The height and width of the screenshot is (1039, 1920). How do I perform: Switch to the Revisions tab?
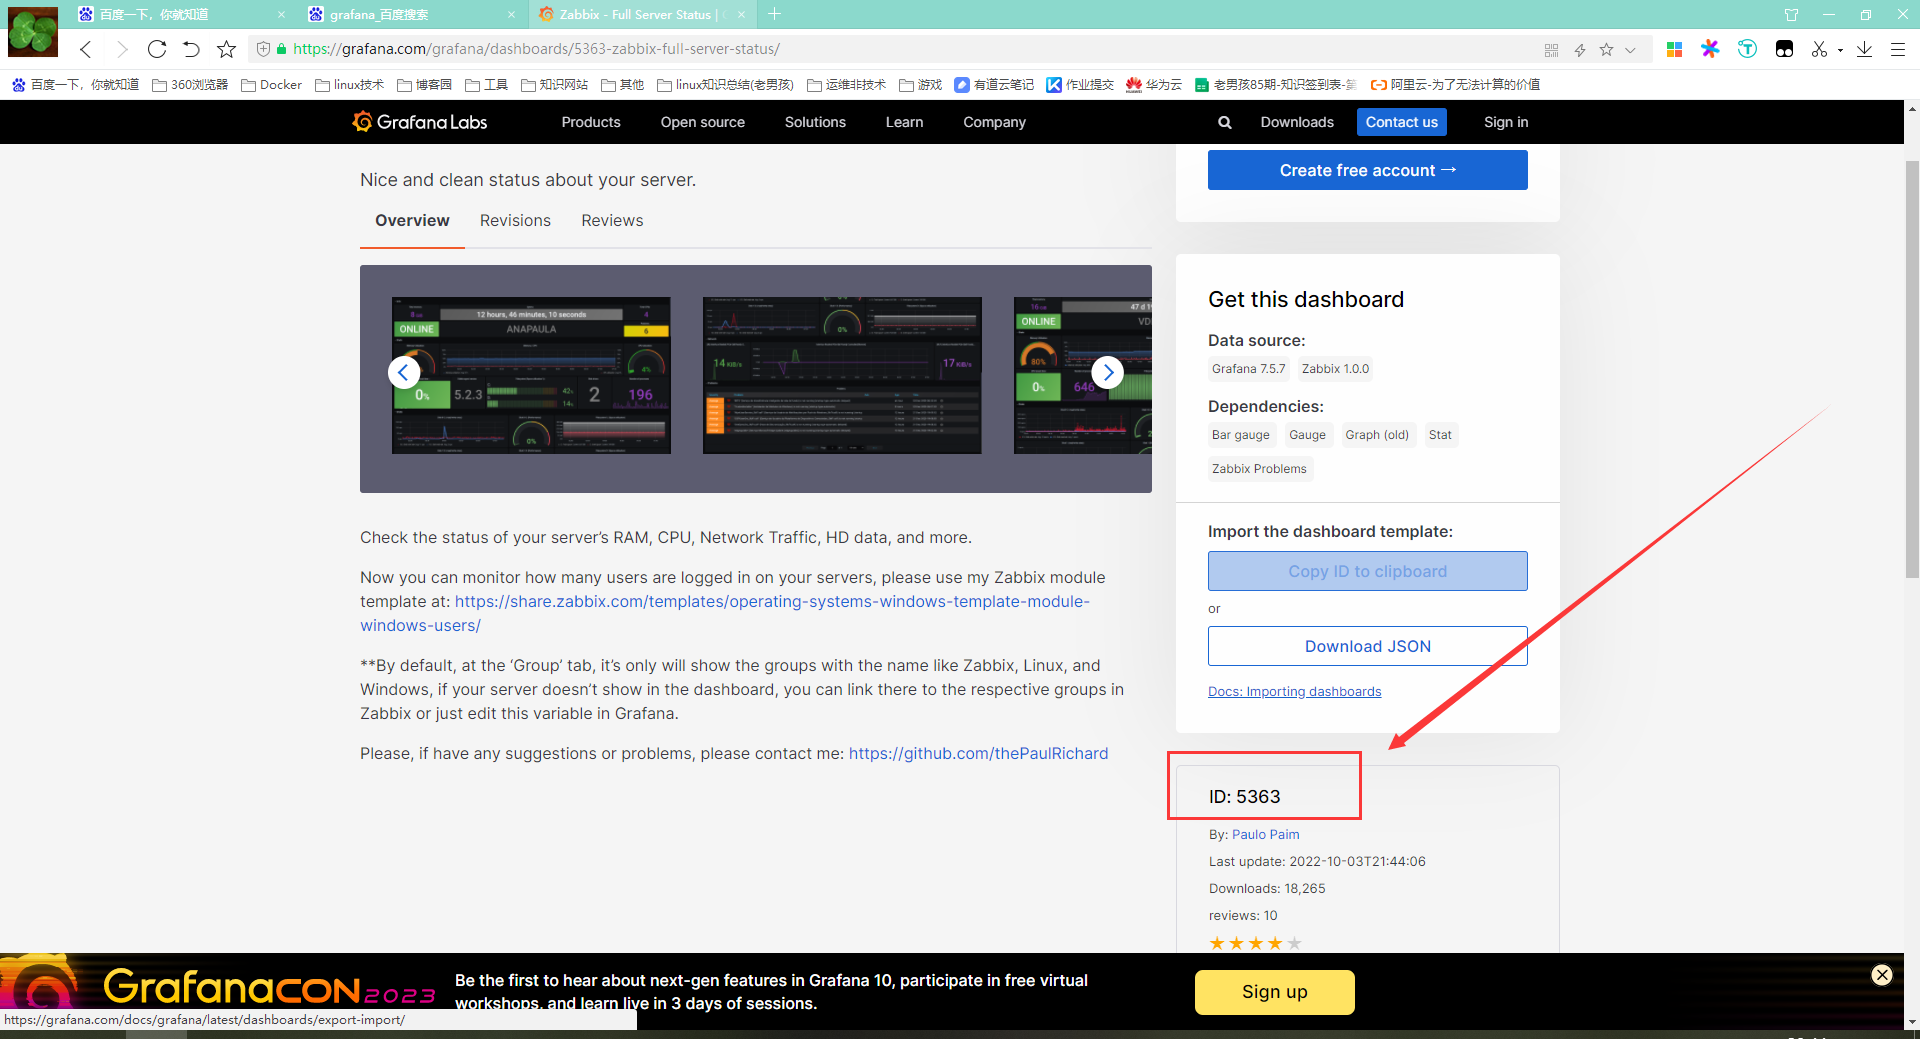[515, 221]
